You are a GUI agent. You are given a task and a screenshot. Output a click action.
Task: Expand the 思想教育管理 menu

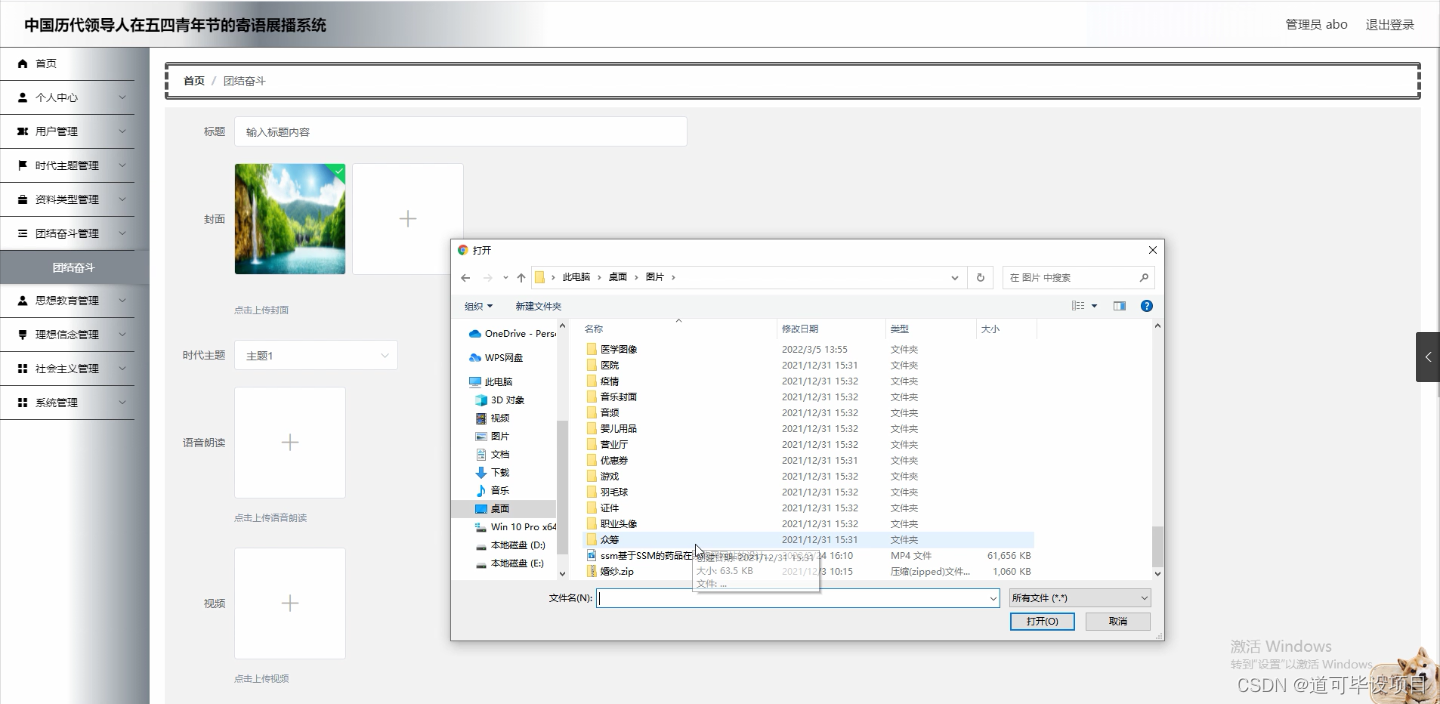[67, 301]
